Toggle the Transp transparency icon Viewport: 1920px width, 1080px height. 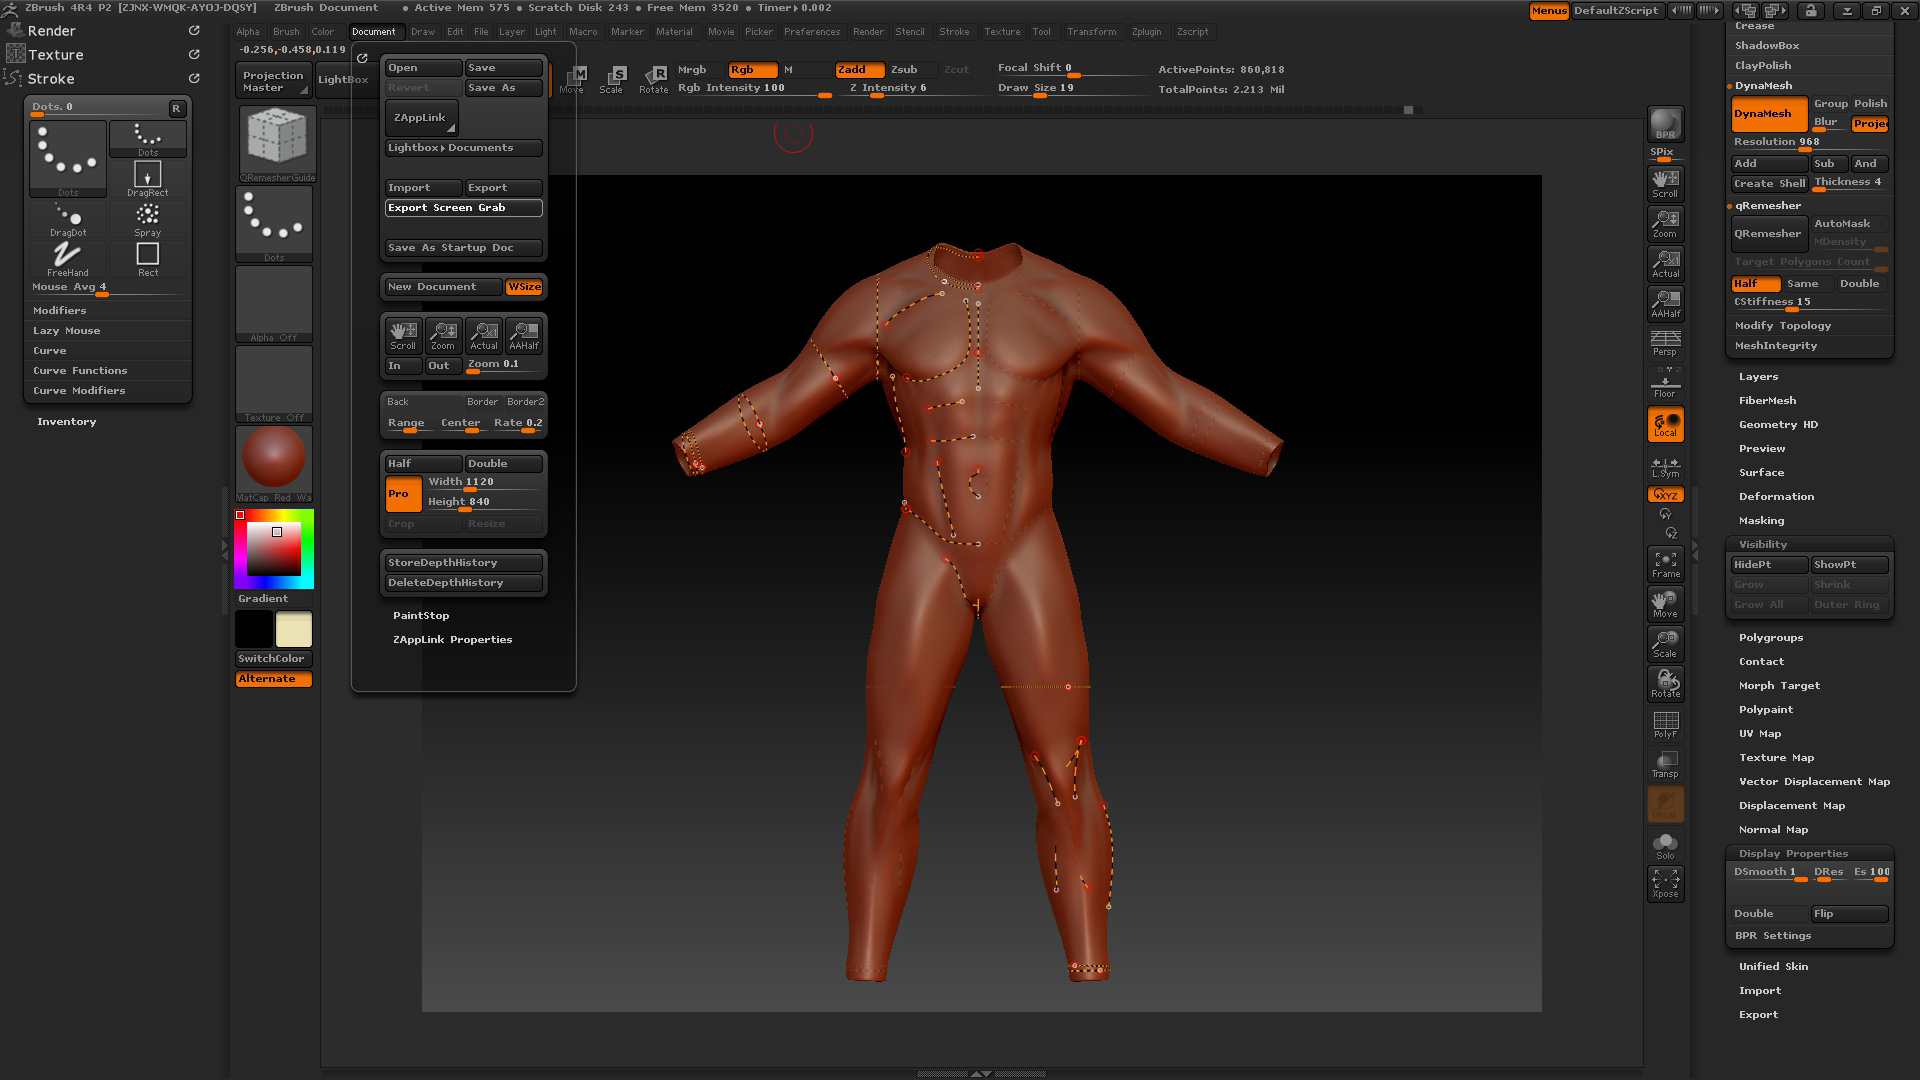pyautogui.click(x=1665, y=764)
